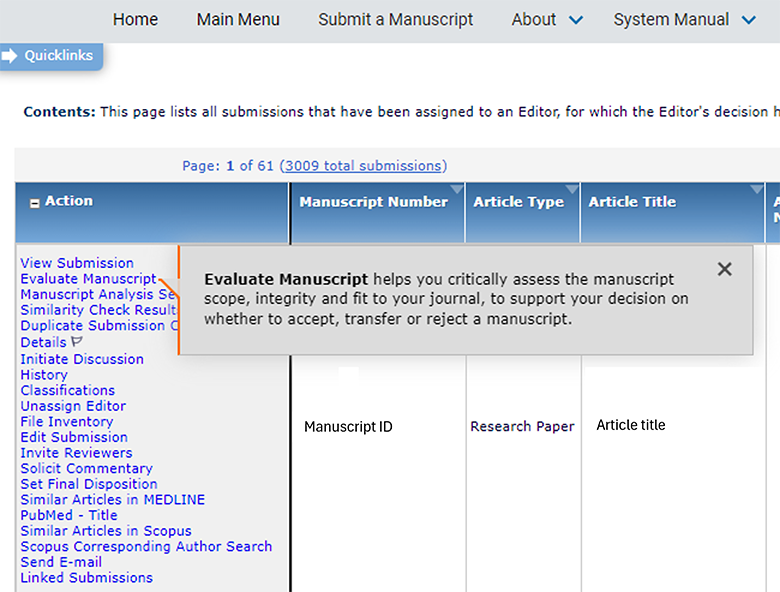
Task: Select Submit a Manuscript in navigation
Action: [395, 19]
